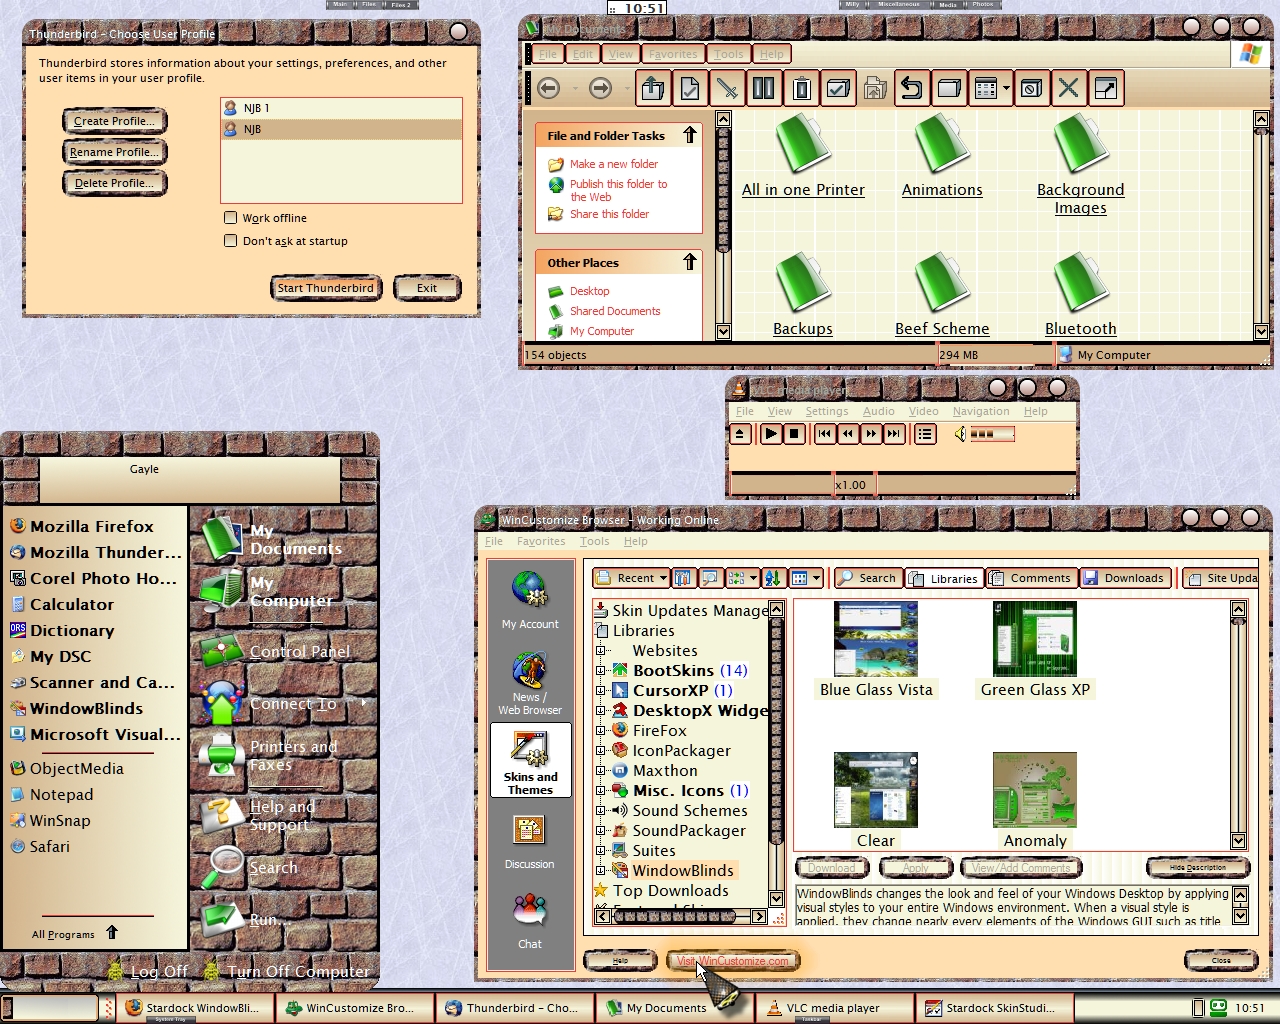The width and height of the screenshot is (1280, 1024).
Task: Click Turn Off Computer in Start menu
Action: click(x=287, y=971)
